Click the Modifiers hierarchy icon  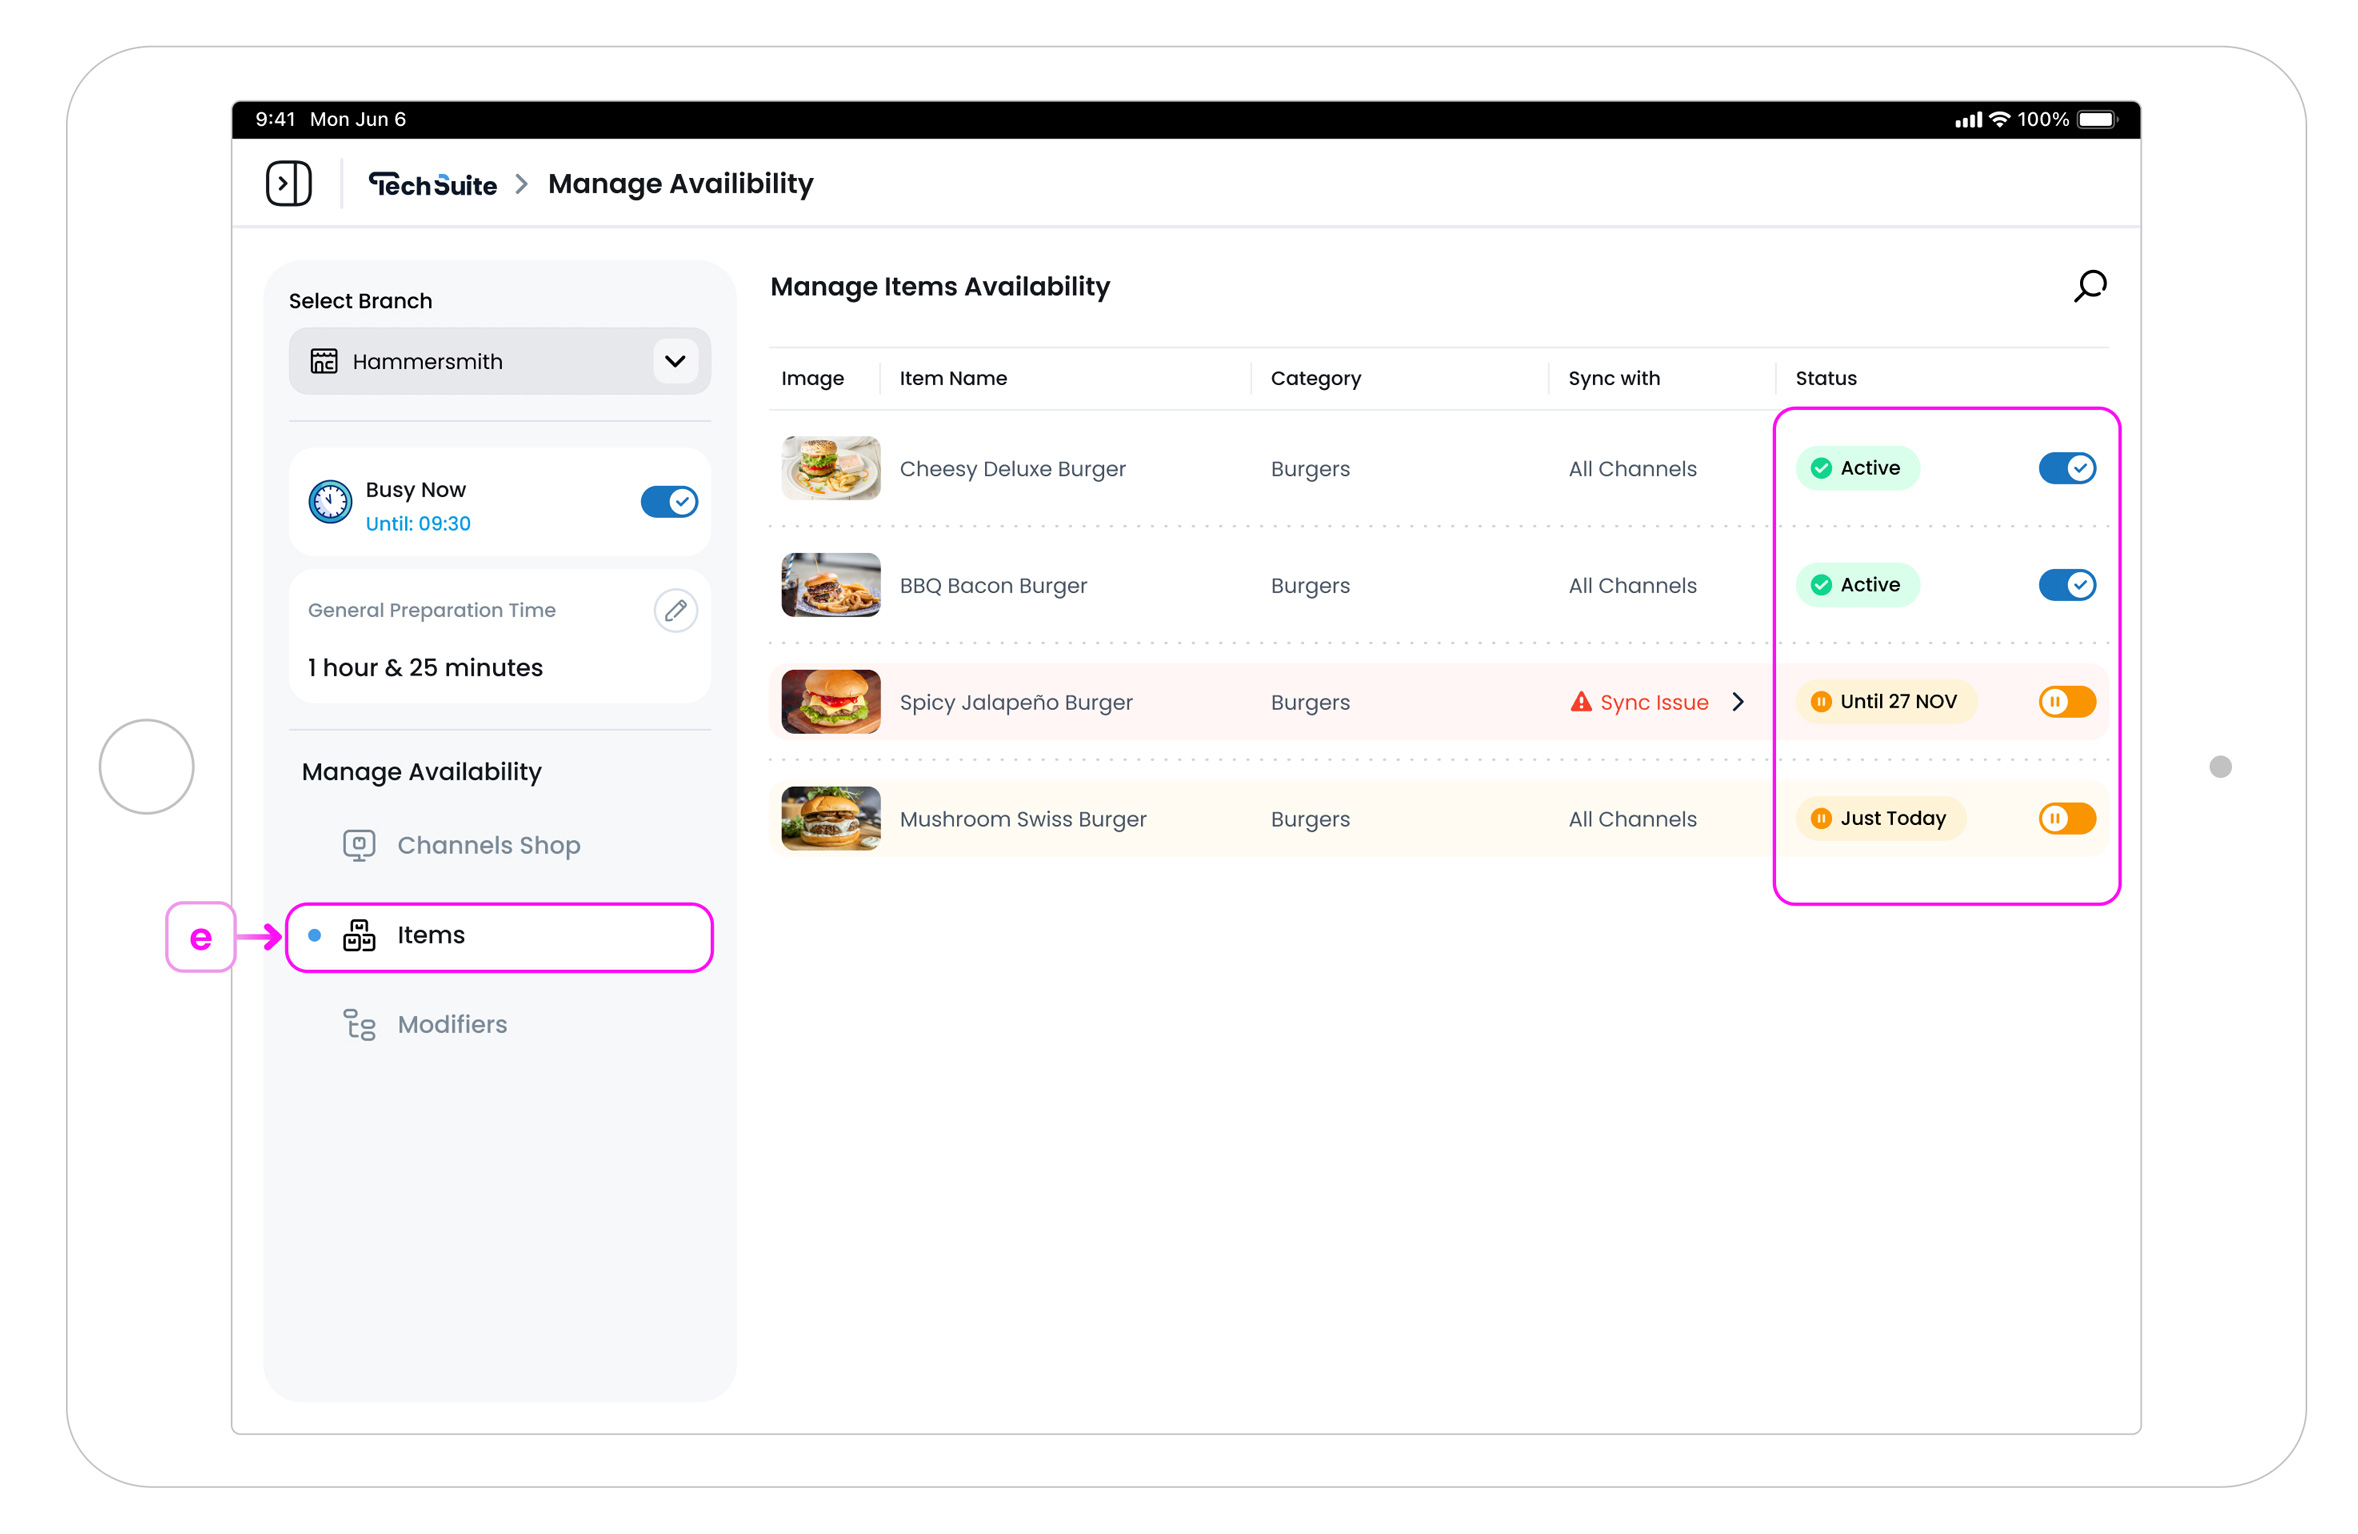[x=359, y=1024]
